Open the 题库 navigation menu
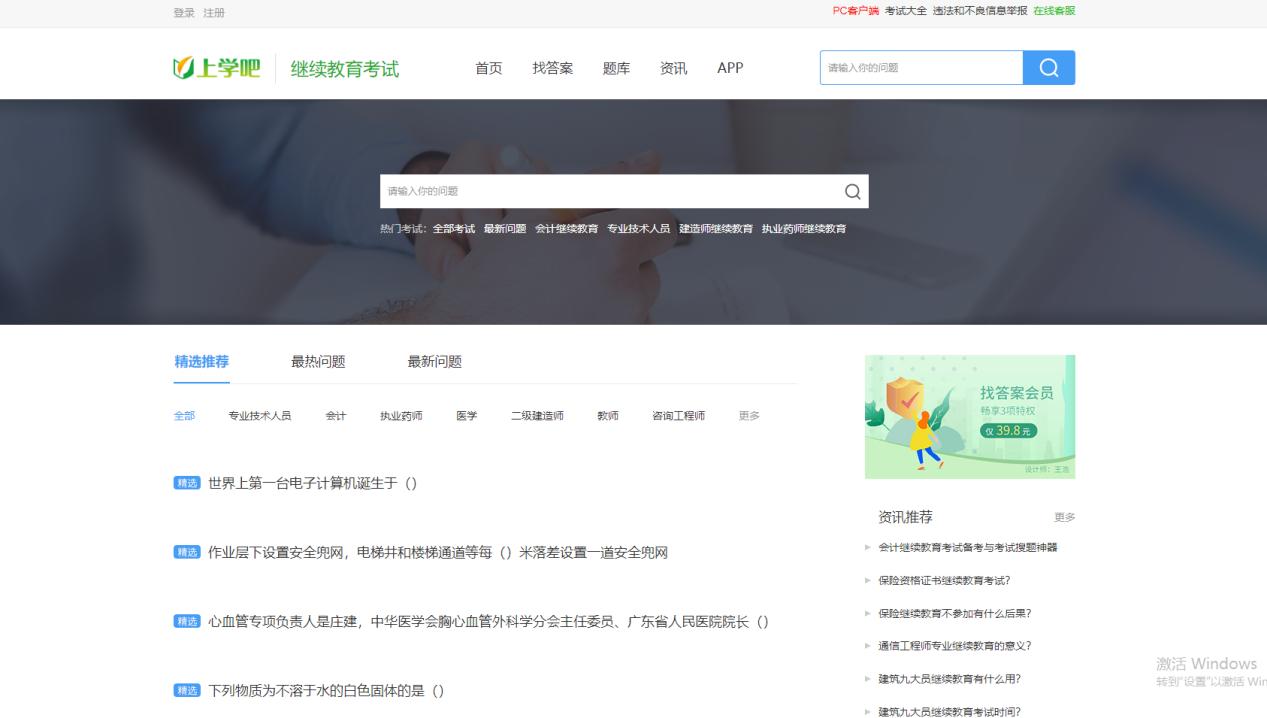Viewport: 1267px width, 718px height. pyautogui.click(x=616, y=68)
